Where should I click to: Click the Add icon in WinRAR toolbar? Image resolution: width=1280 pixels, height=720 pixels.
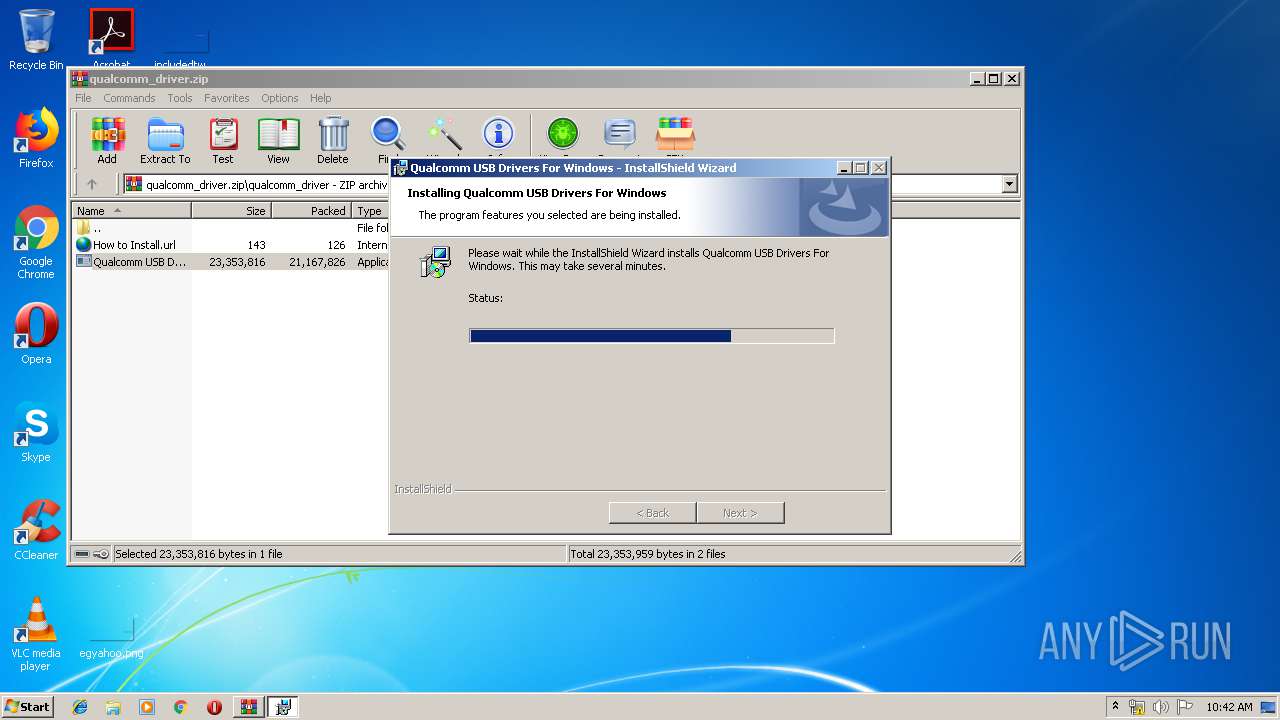107,140
